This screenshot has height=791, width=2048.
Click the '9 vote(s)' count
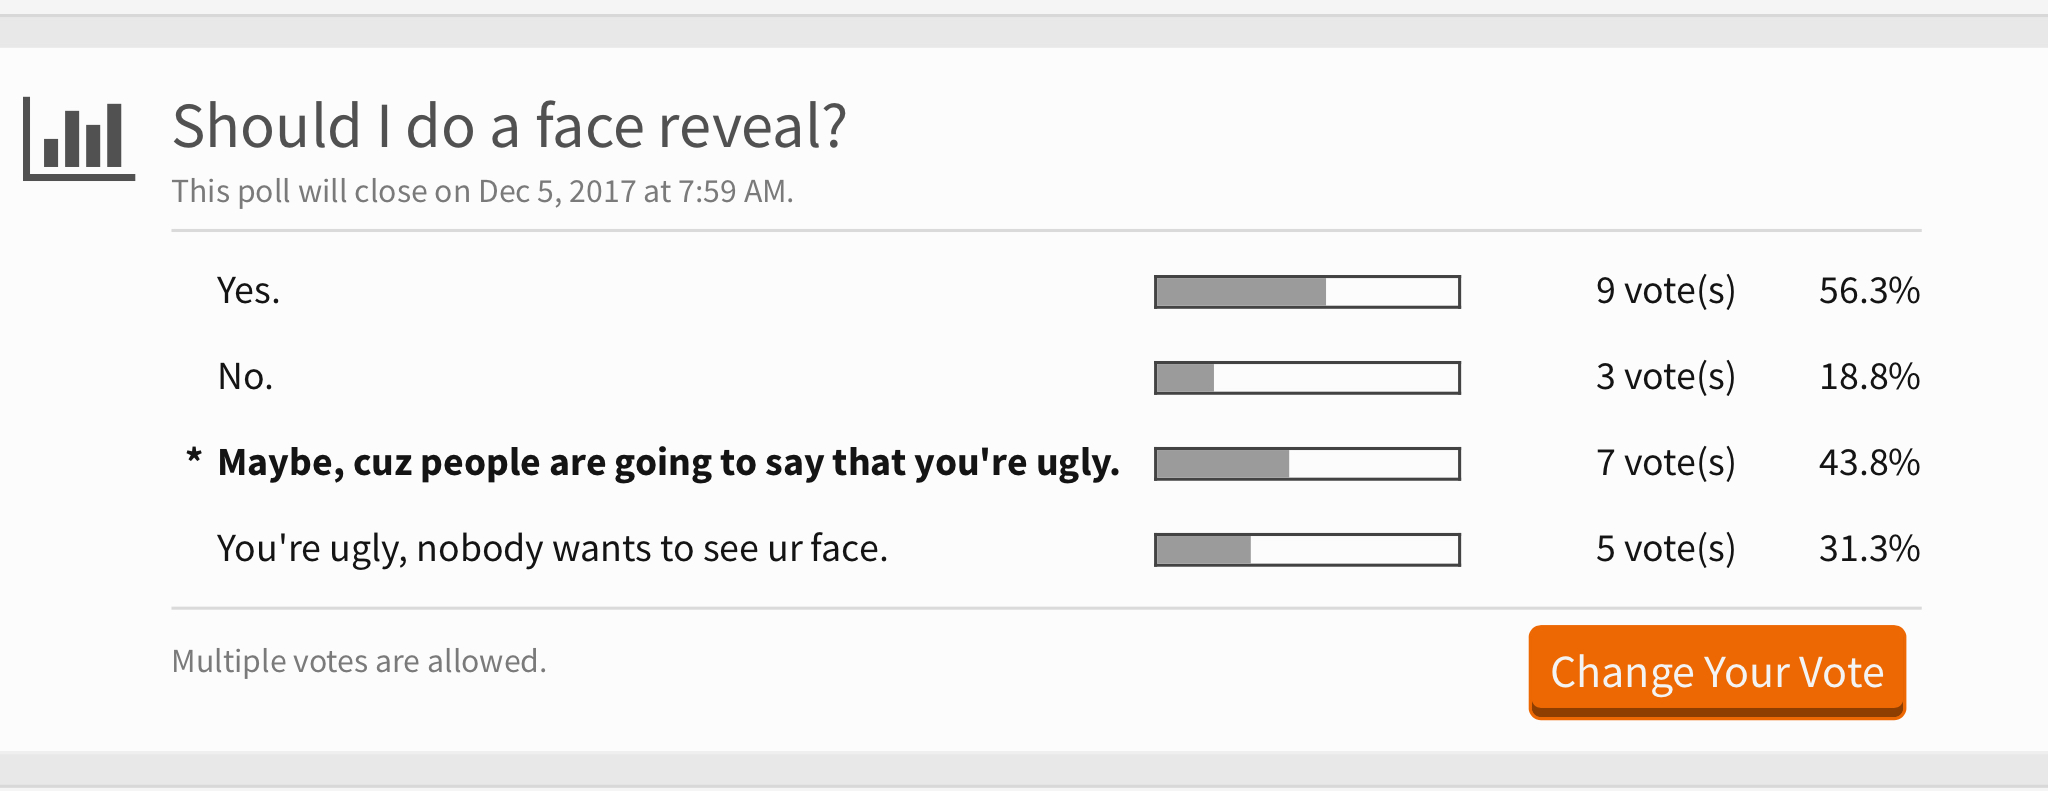pos(1666,291)
